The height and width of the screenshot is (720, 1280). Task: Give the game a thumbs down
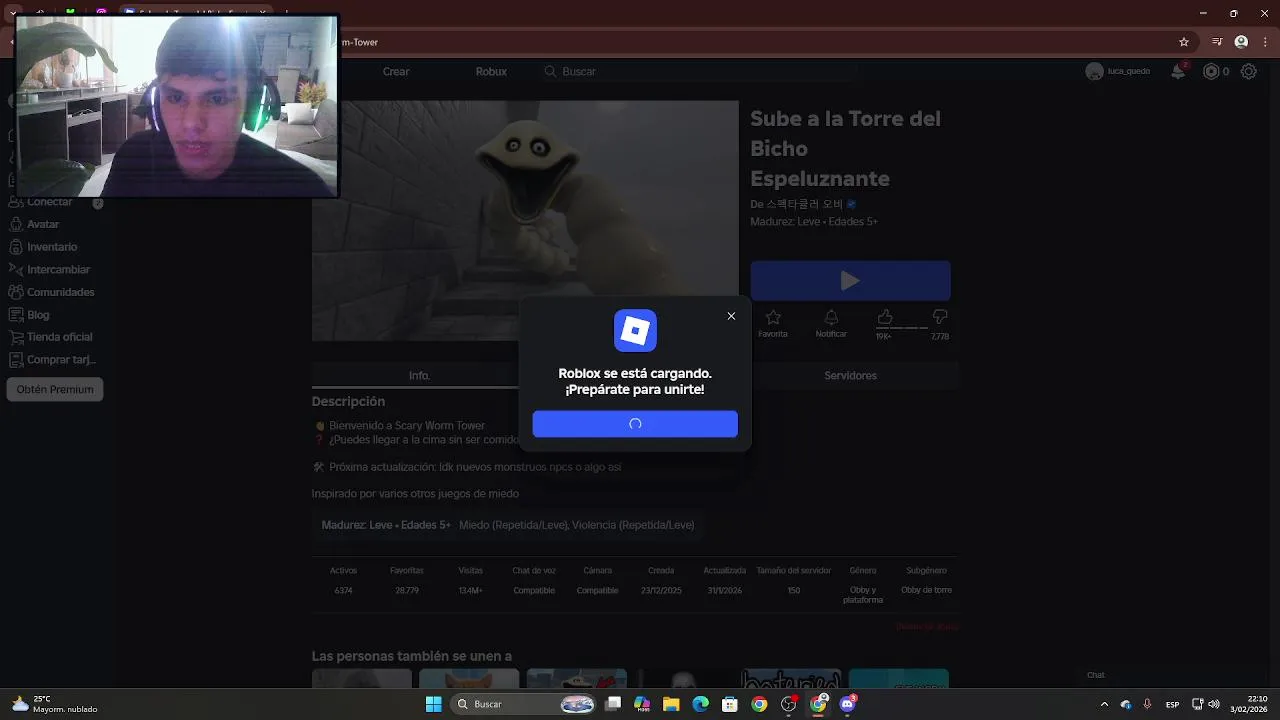[x=940, y=317]
